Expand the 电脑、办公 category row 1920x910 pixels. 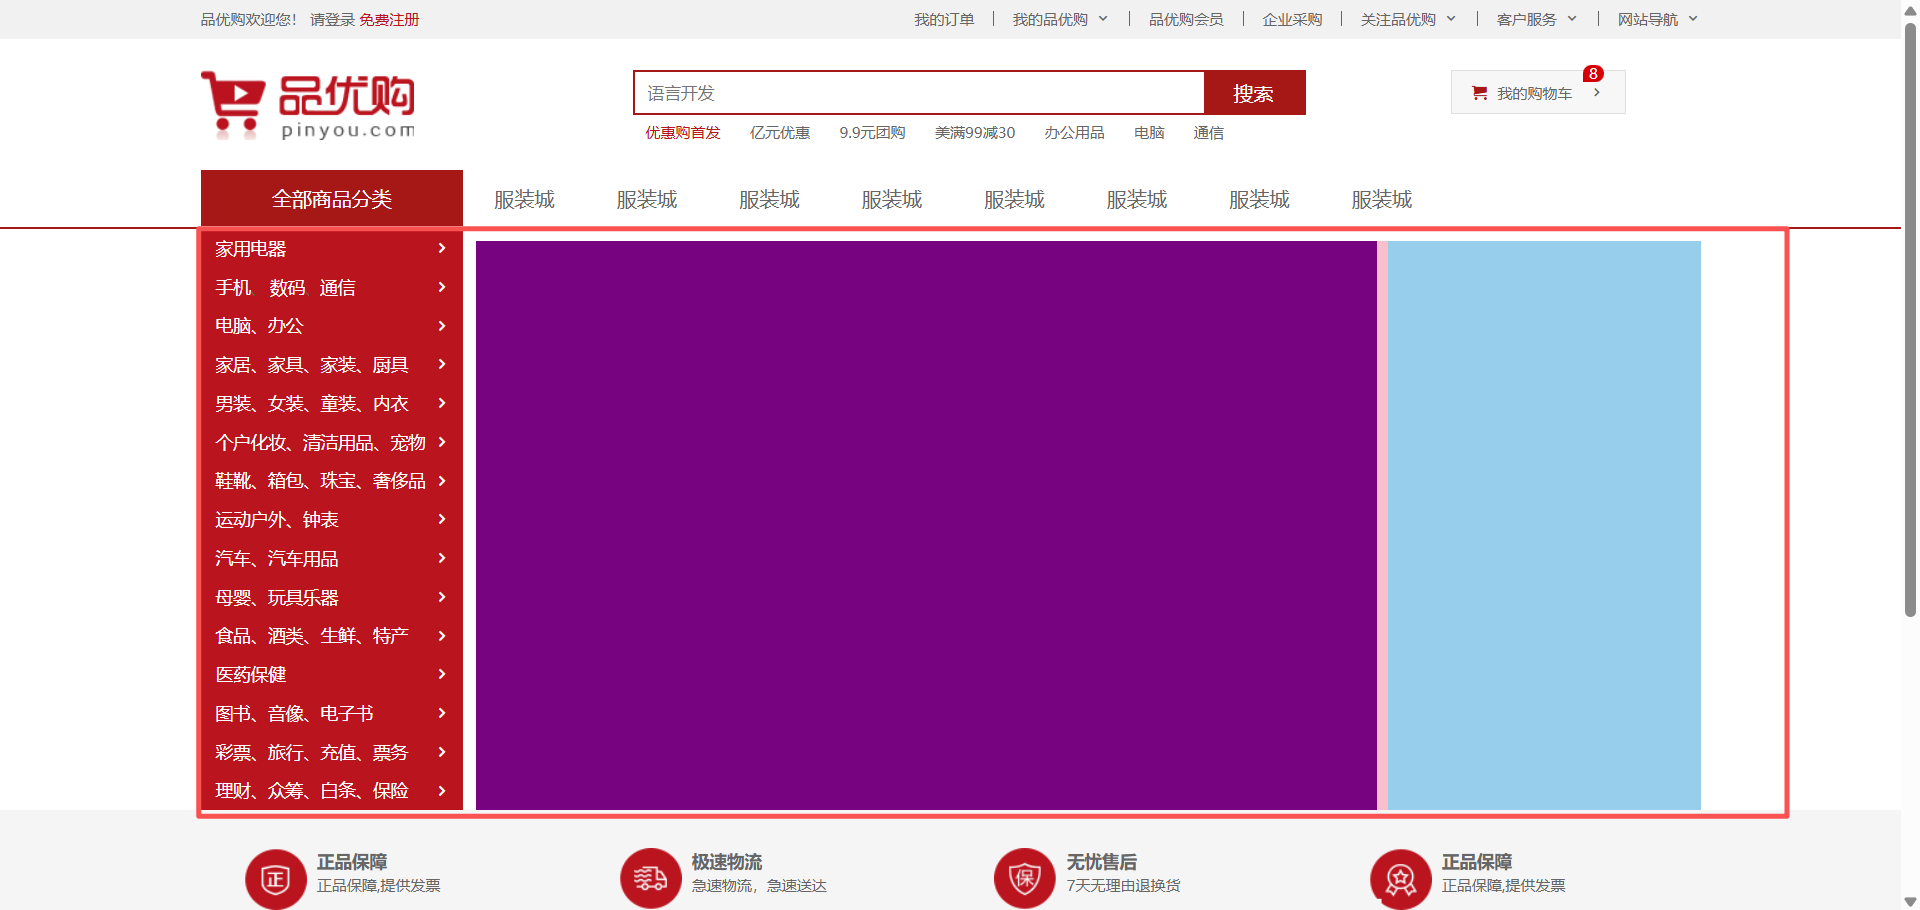(x=330, y=326)
